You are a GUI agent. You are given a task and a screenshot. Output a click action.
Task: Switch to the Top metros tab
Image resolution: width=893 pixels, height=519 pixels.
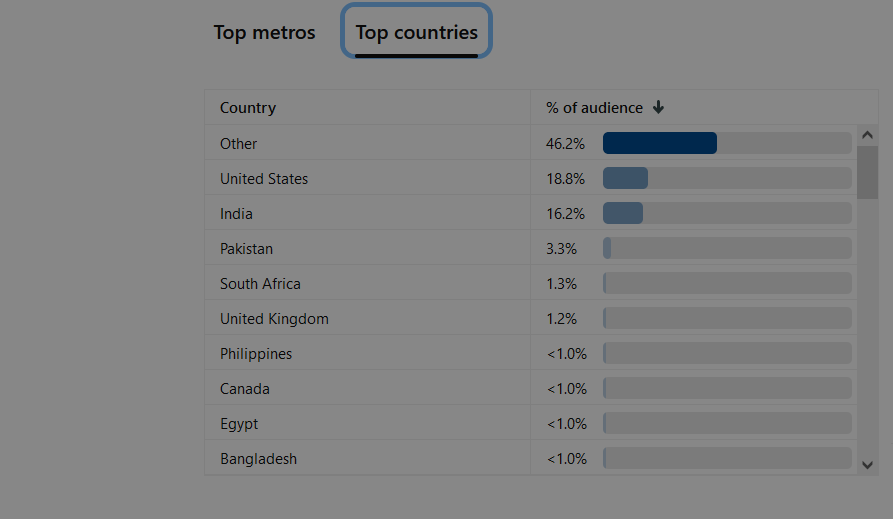pyautogui.click(x=264, y=32)
